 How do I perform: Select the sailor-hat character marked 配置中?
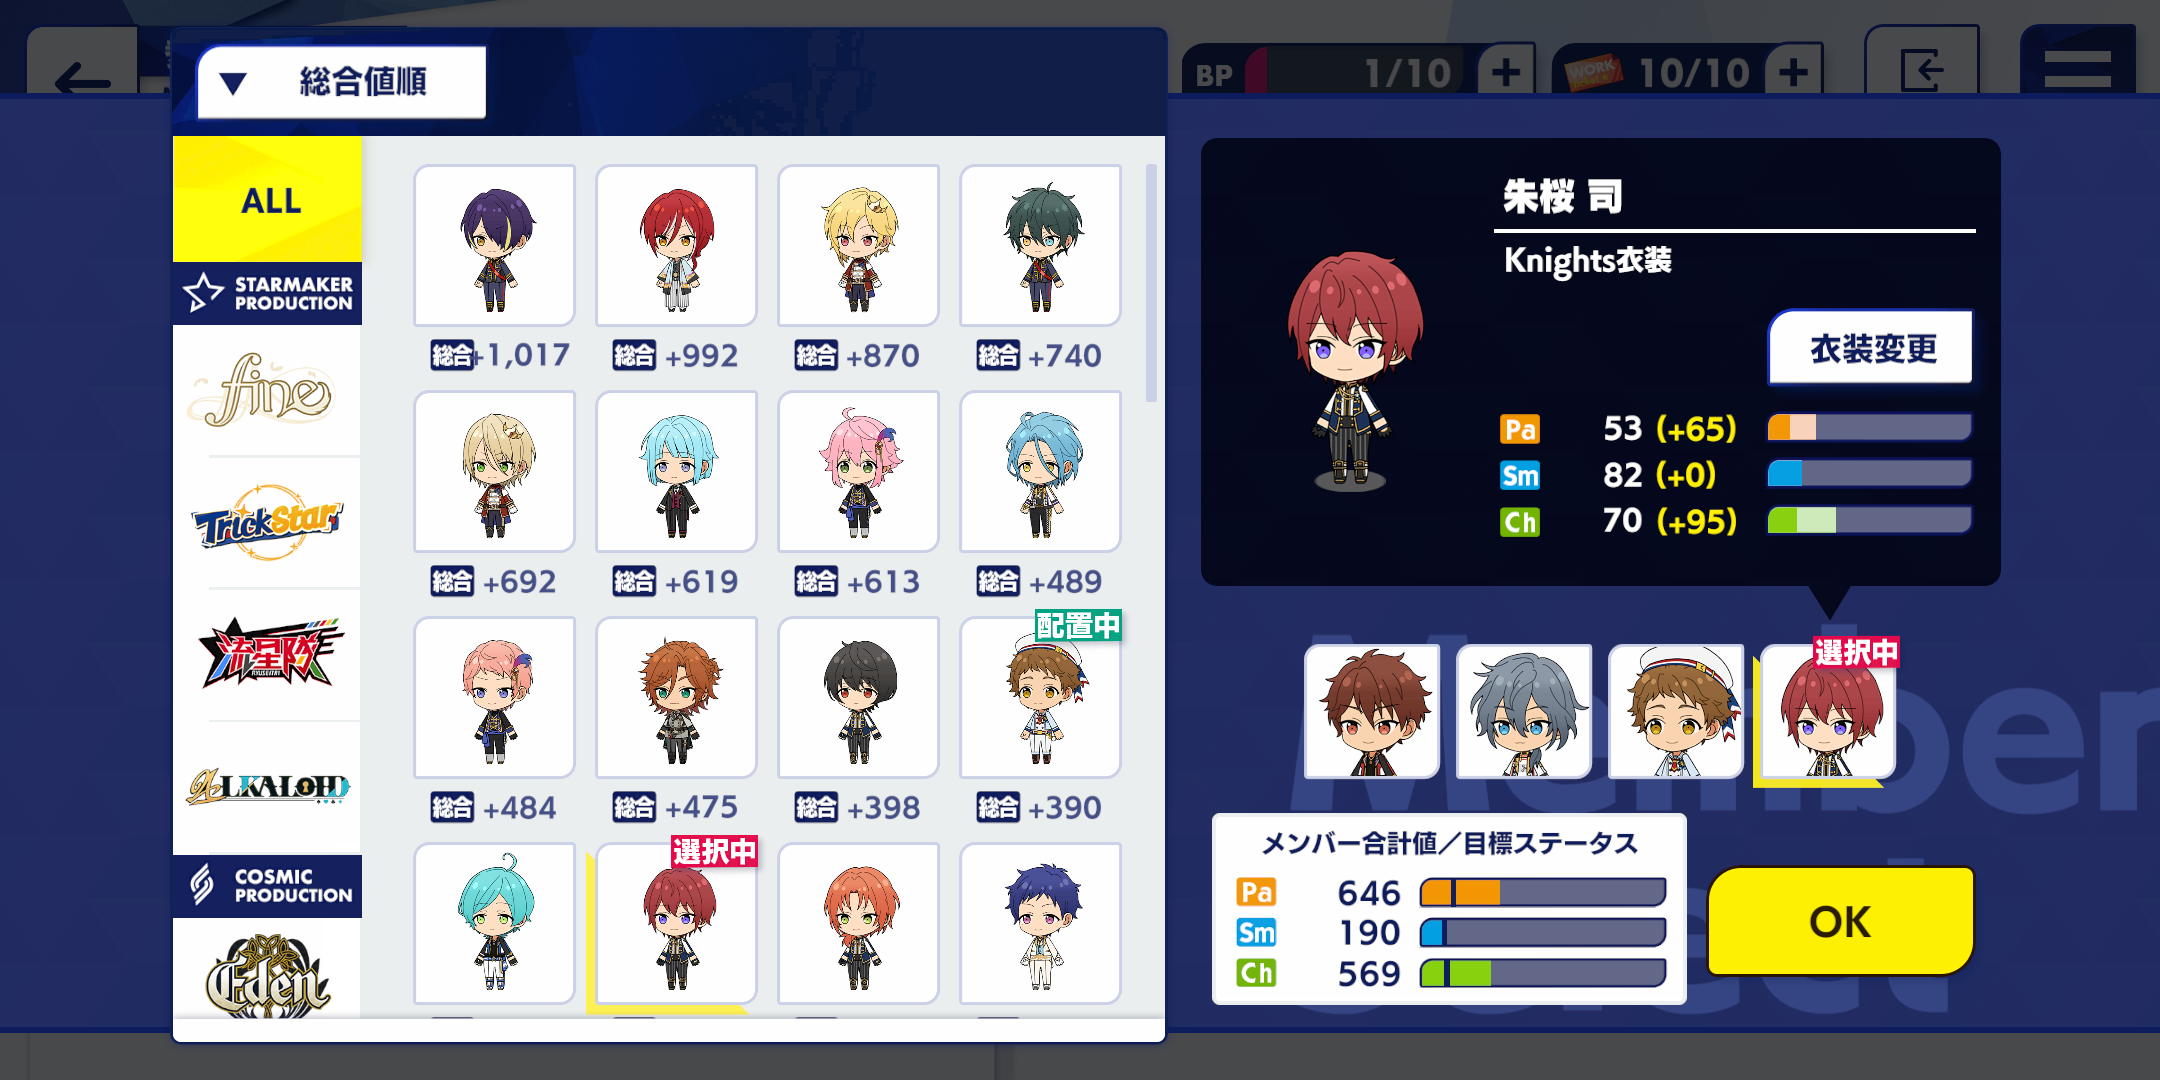pyautogui.click(x=1041, y=697)
